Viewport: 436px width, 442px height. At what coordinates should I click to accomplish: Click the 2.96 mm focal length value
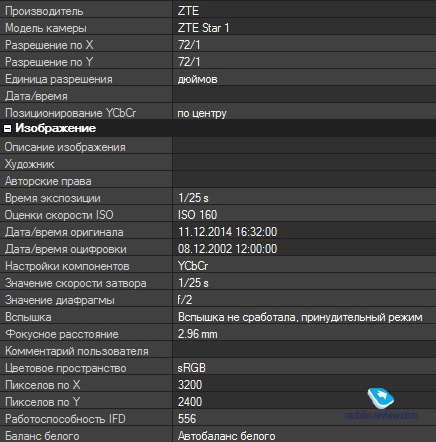(x=197, y=334)
